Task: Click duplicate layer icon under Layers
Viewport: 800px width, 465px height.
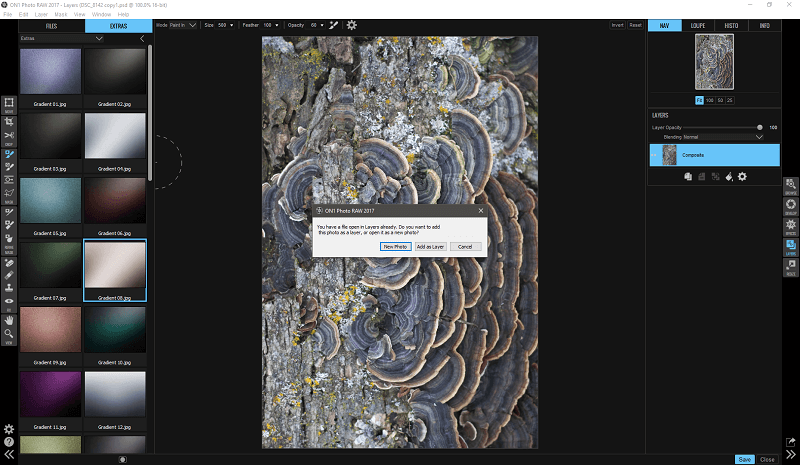Action: click(688, 177)
